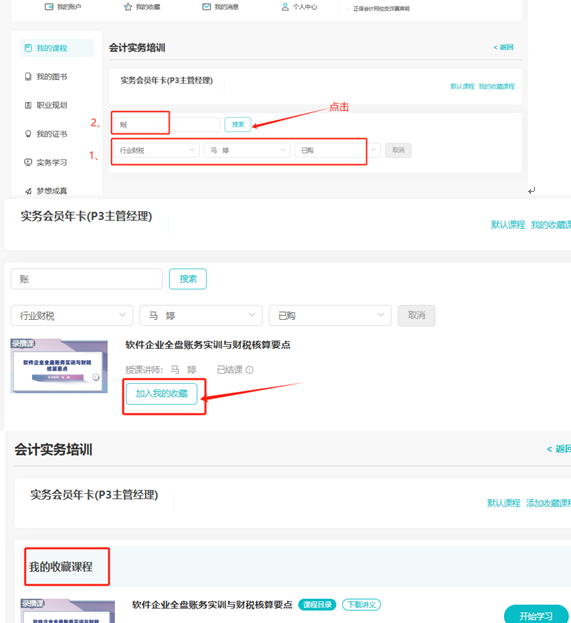Click the 开始学习 button

click(536, 615)
